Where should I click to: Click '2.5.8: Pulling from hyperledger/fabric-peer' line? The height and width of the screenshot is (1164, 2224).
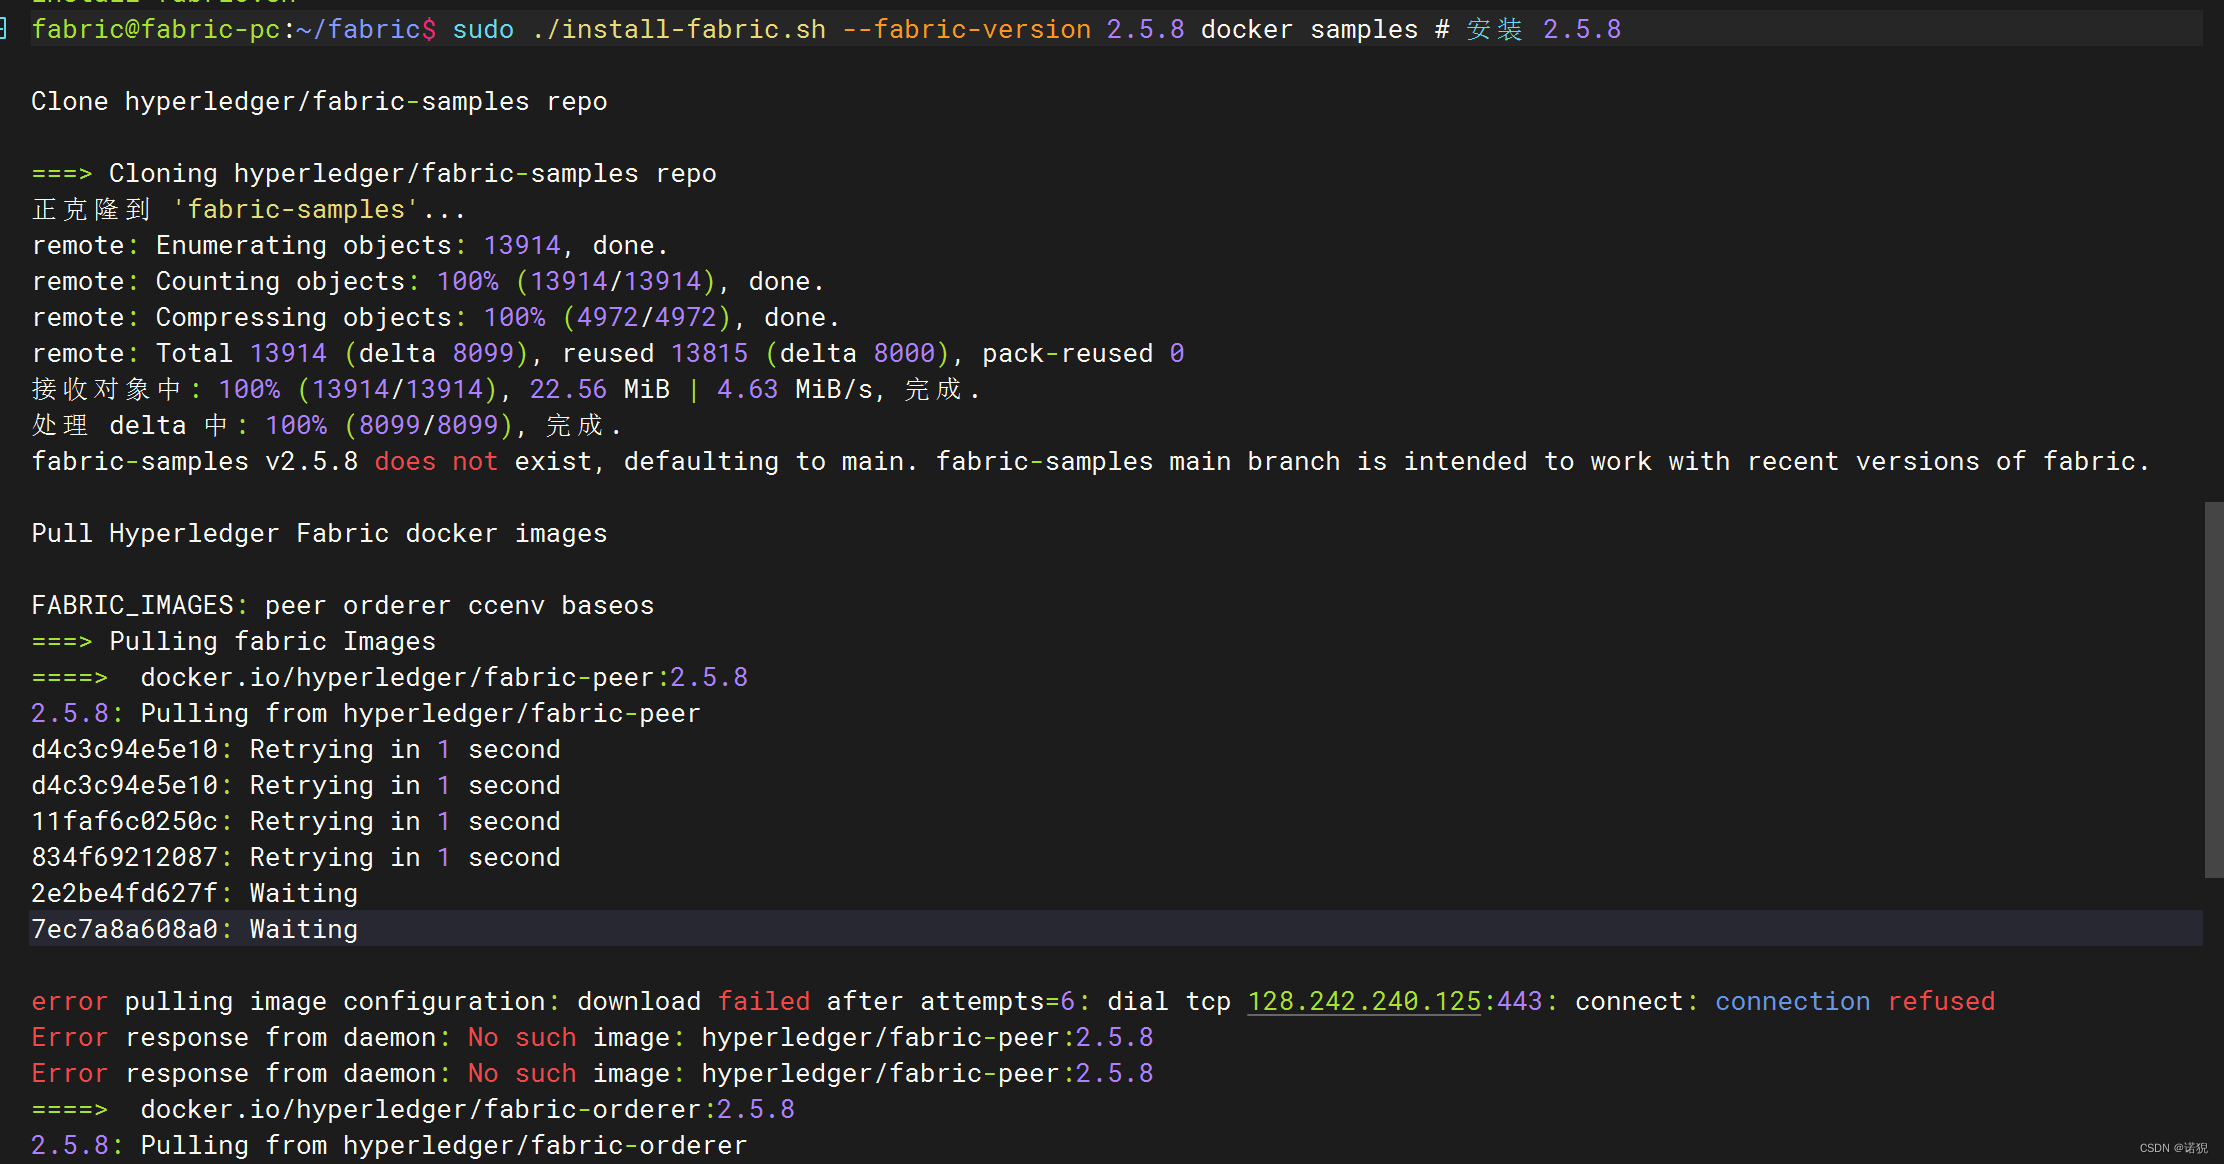[366, 713]
